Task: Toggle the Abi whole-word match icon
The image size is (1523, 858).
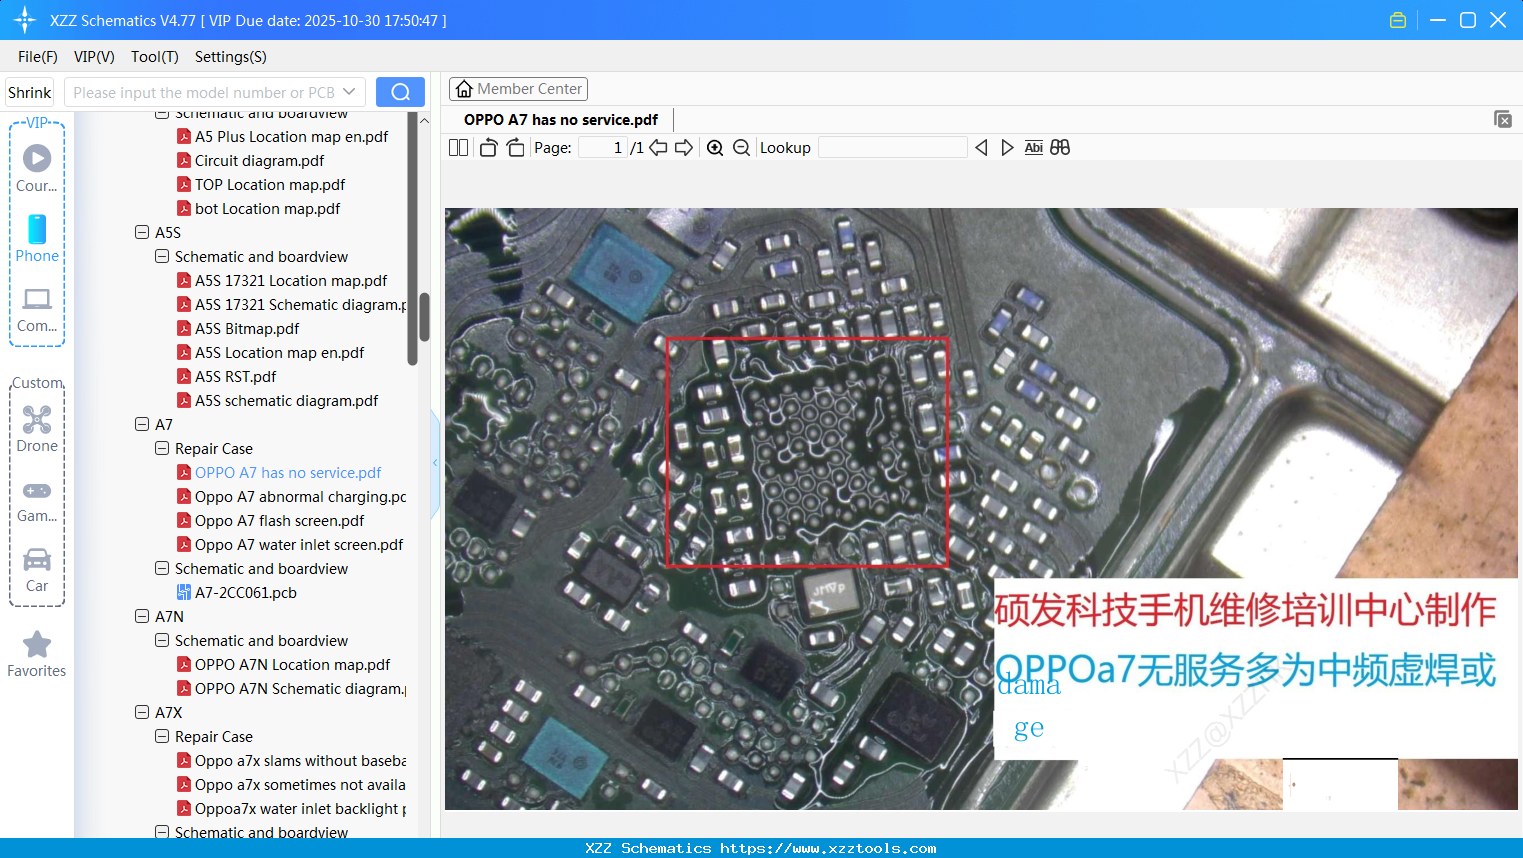Action: click(x=1034, y=148)
